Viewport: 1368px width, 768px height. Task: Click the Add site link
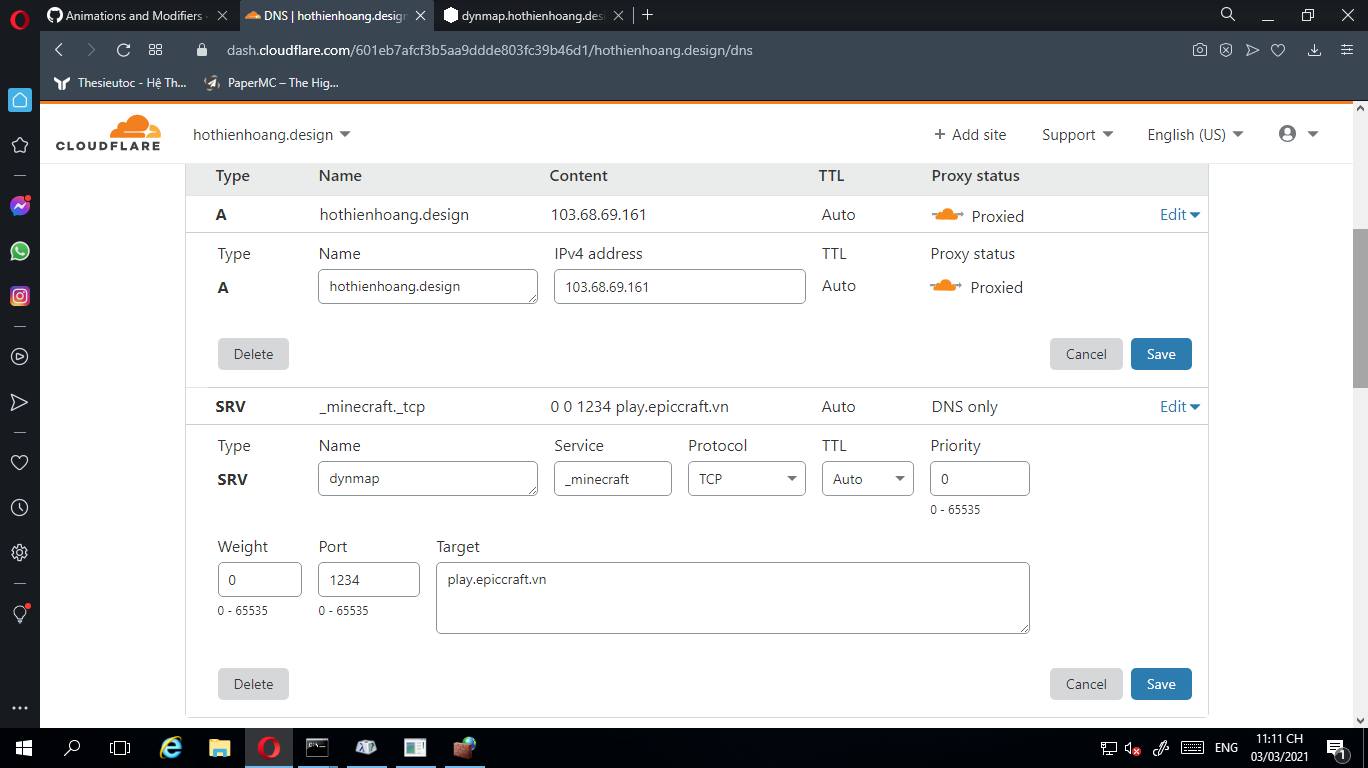pyautogui.click(x=970, y=135)
